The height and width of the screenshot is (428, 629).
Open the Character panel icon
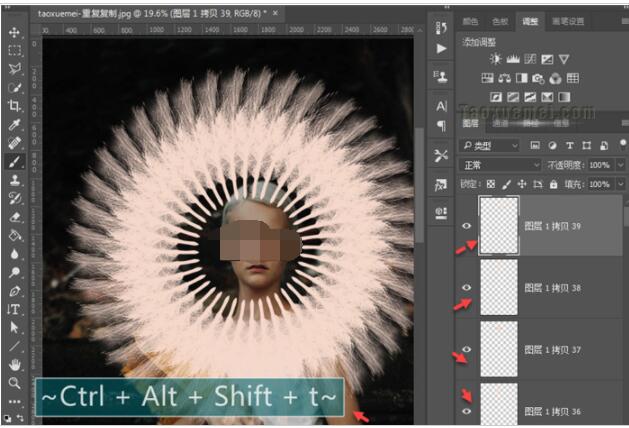pos(441,106)
